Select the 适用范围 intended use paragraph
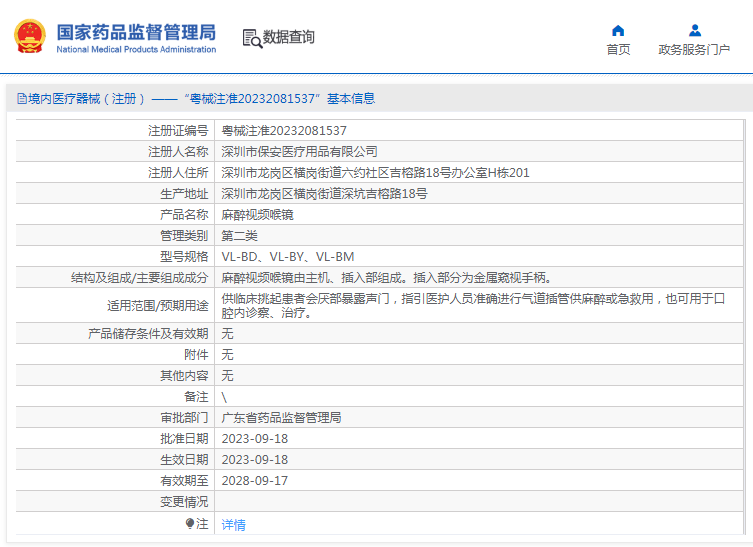The width and height of the screenshot is (753, 547). pos(473,305)
